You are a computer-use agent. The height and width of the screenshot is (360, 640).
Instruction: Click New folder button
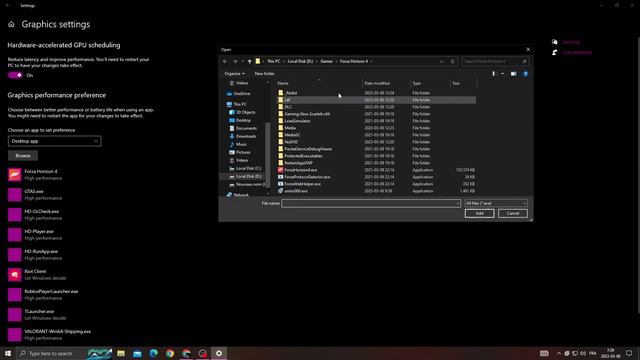(x=264, y=74)
